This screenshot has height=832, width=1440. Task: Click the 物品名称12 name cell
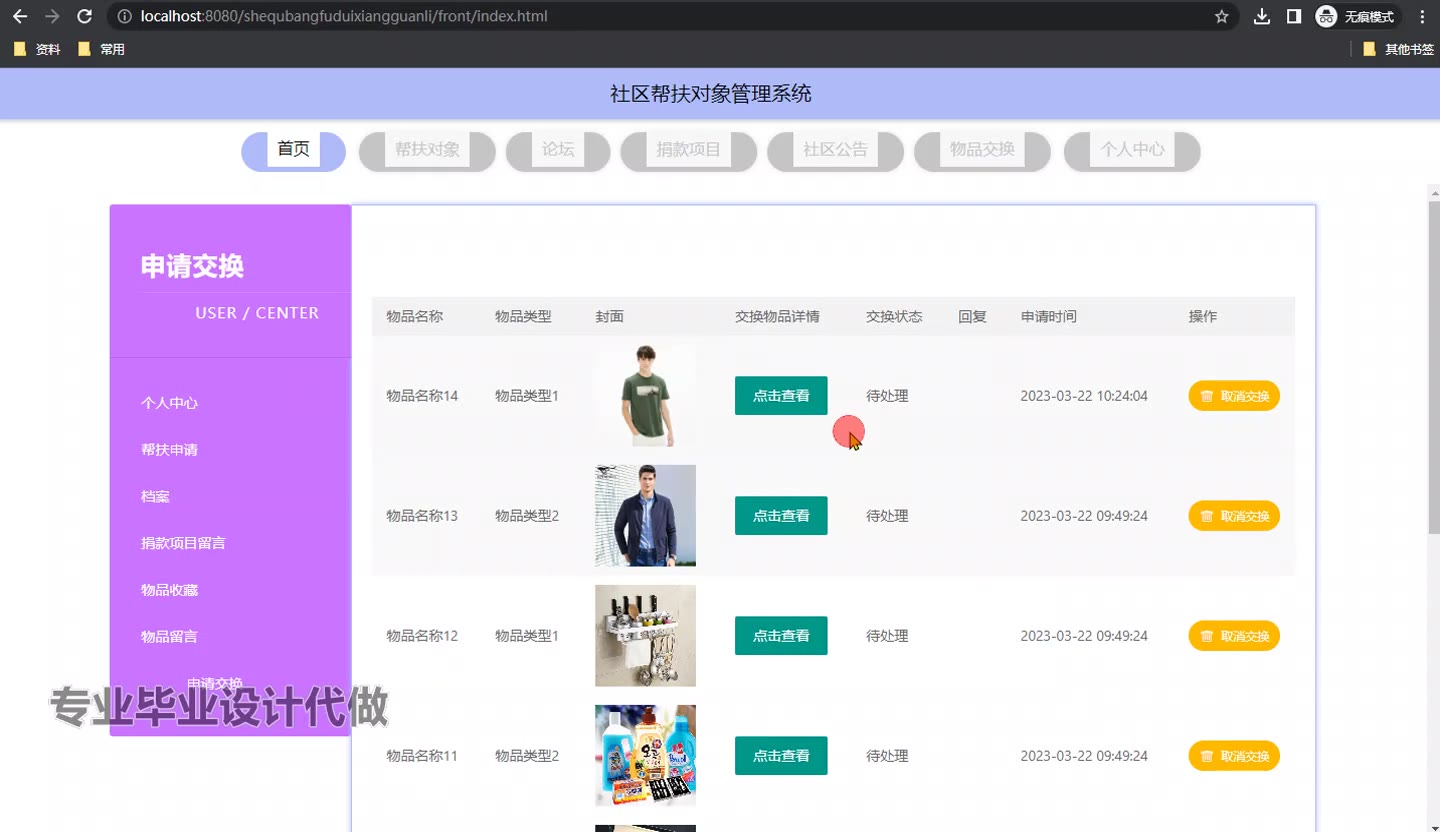tap(422, 636)
